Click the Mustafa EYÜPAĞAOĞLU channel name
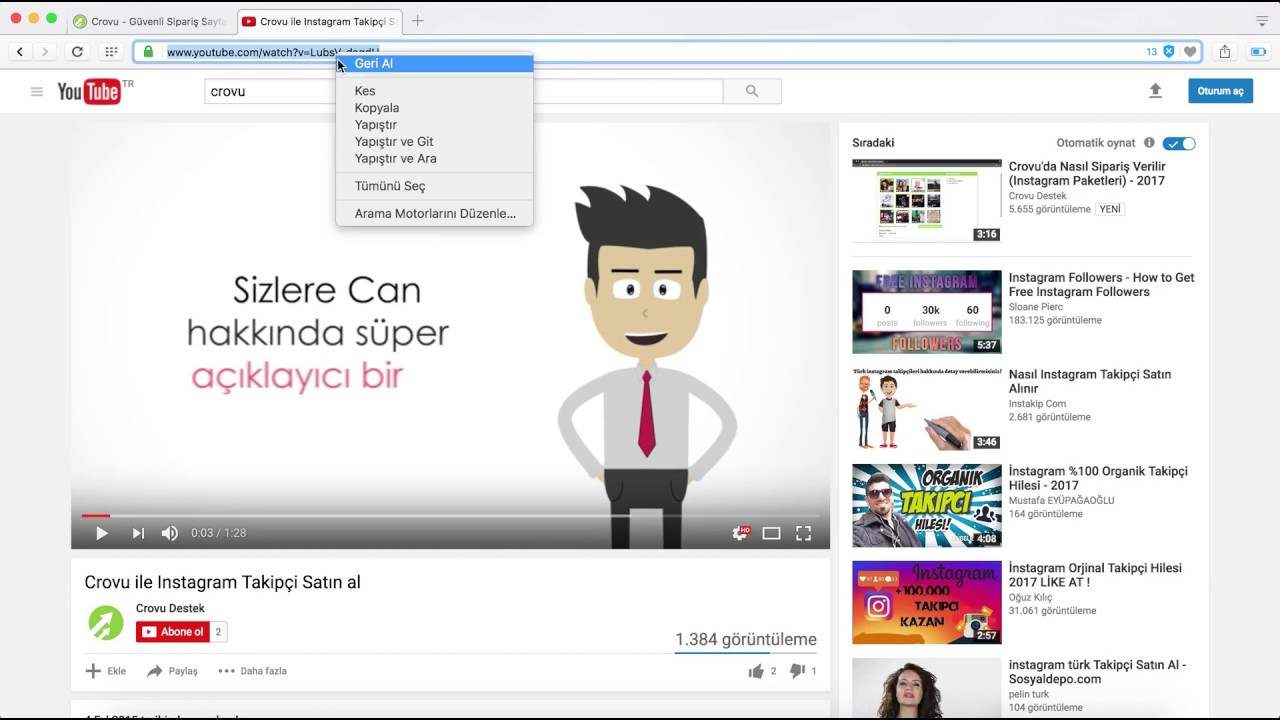The image size is (1280, 720). click(x=1061, y=500)
